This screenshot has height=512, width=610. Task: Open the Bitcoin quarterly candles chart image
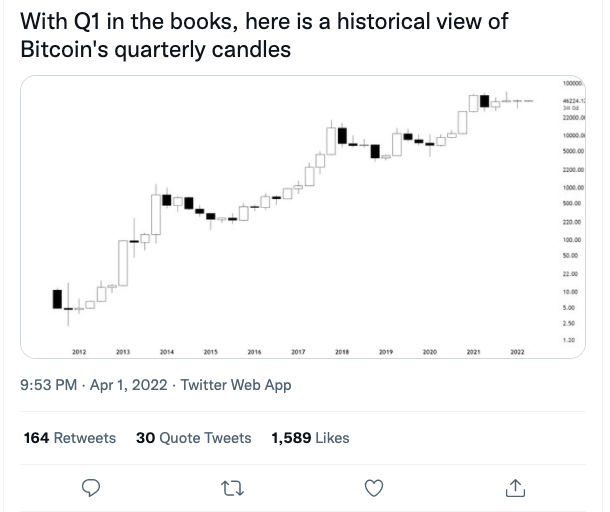(x=303, y=217)
